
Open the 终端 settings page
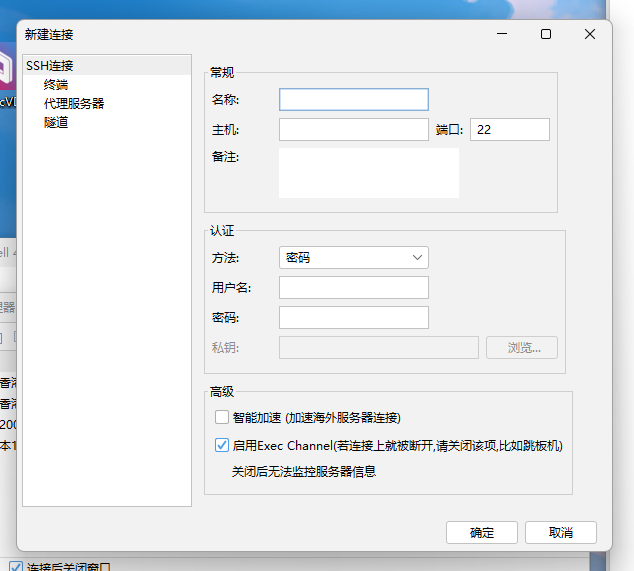pyautogui.click(x=56, y=85)
